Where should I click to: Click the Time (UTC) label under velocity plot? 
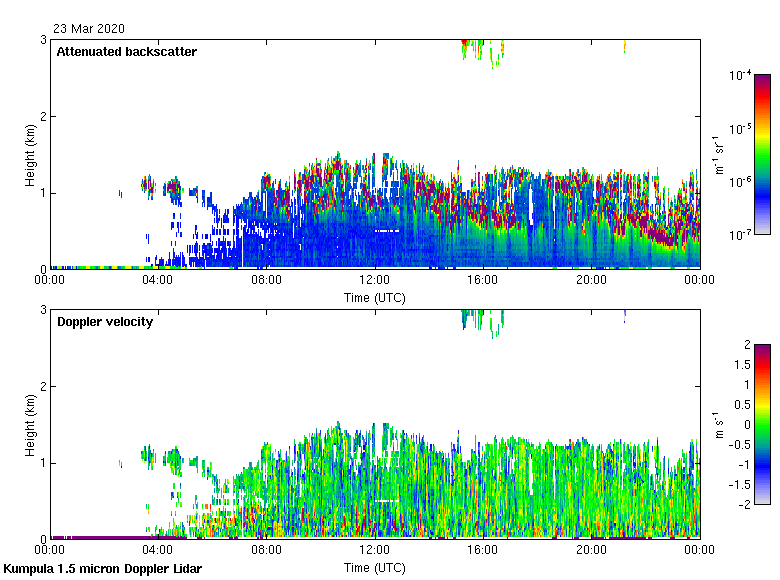coord(375,567)
